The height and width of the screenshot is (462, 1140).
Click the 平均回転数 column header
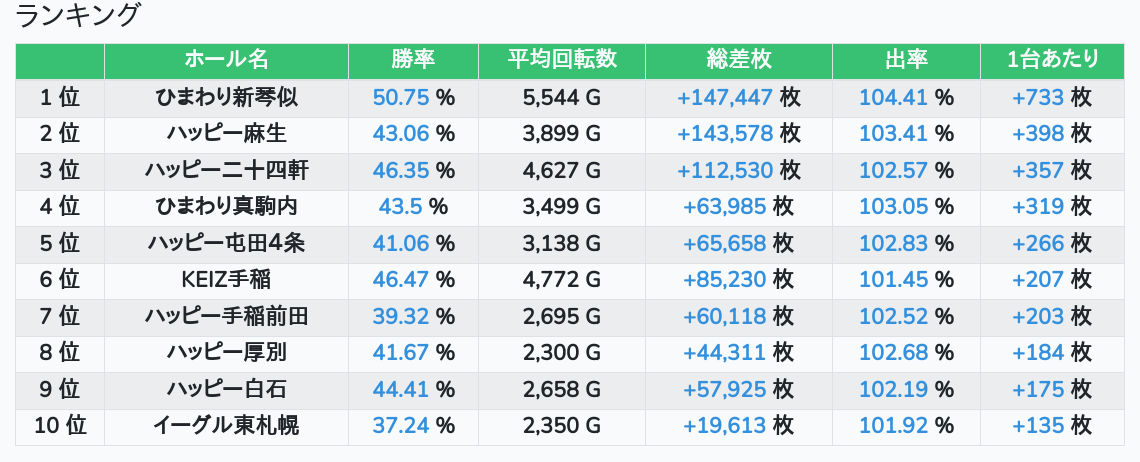(561, 60)
